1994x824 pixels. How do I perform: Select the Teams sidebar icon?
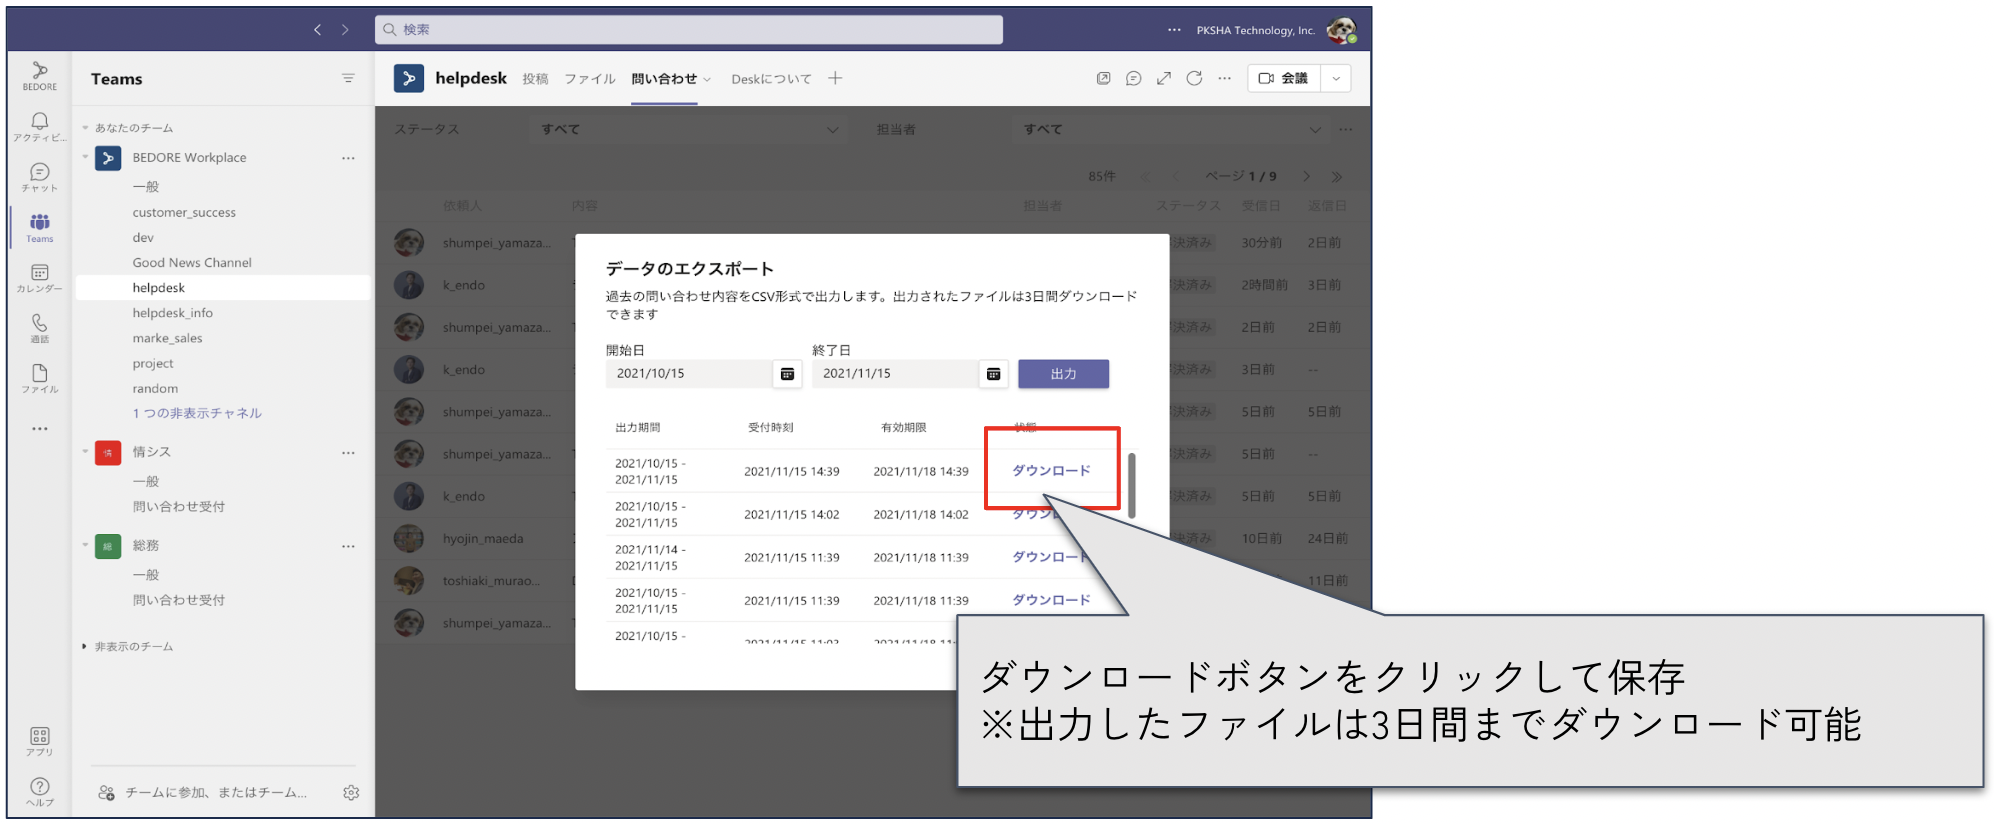(x=40, y=227)
